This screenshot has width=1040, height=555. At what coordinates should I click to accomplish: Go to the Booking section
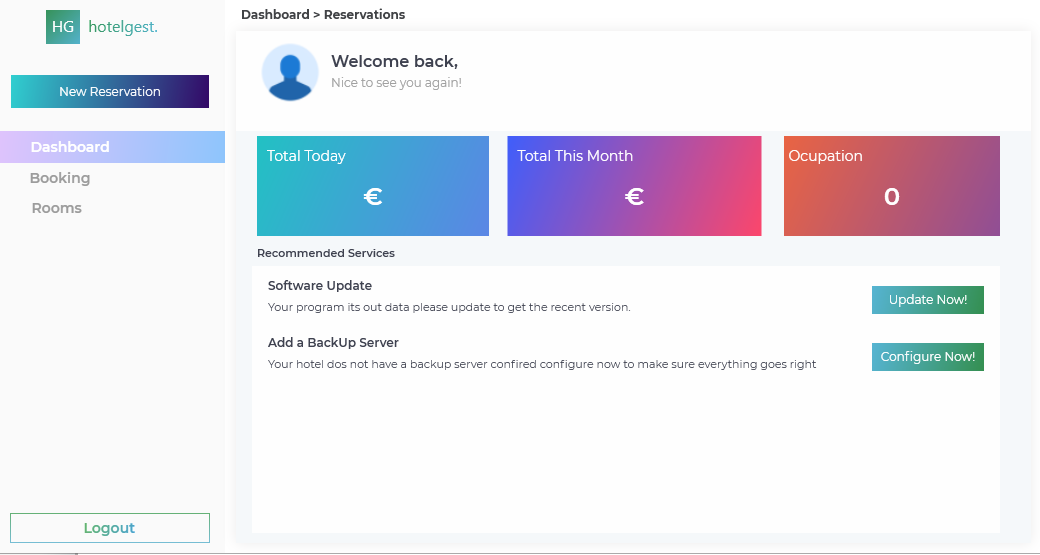click(x=60, y=178)
